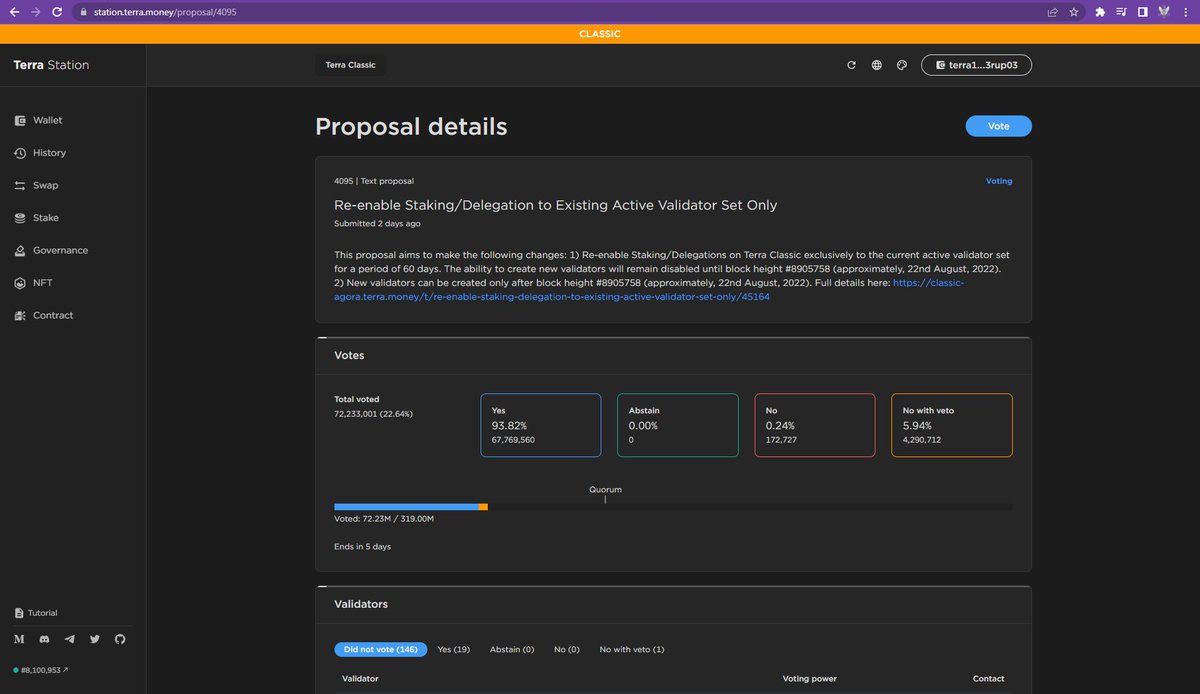
Task: Click the orange veto segment of progress bar
Action: 483,507
